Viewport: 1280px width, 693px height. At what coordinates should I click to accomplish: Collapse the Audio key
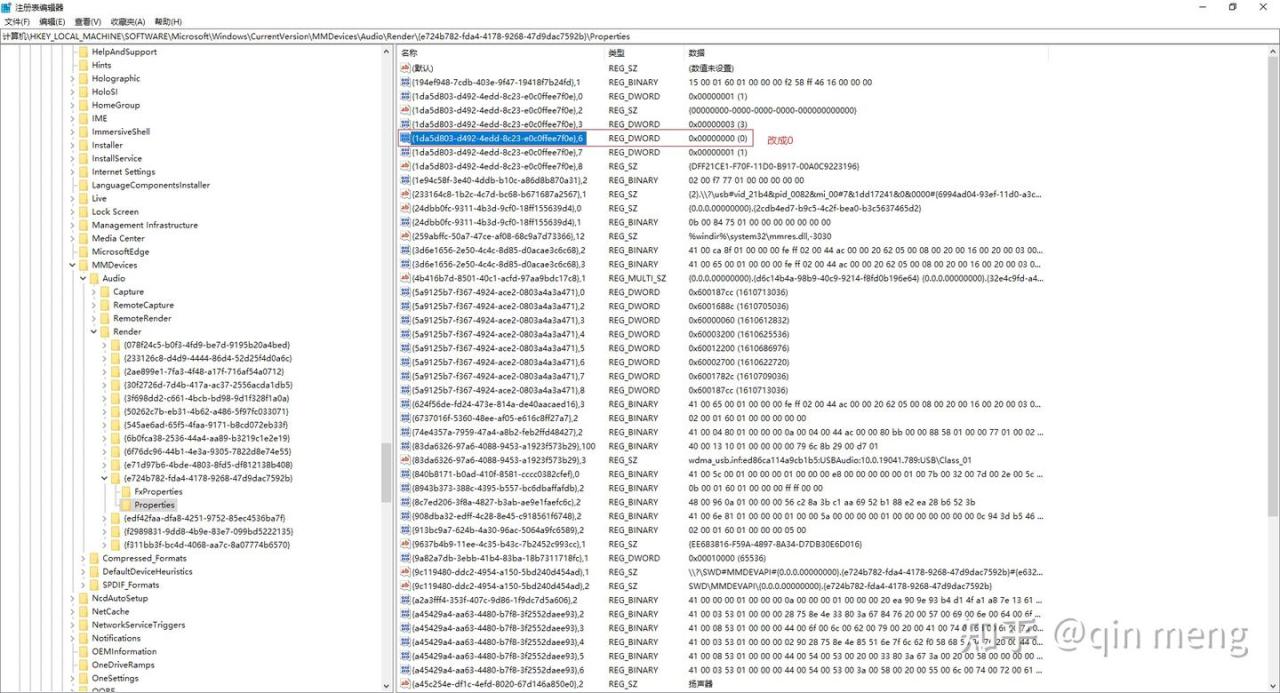coord(83,278)
